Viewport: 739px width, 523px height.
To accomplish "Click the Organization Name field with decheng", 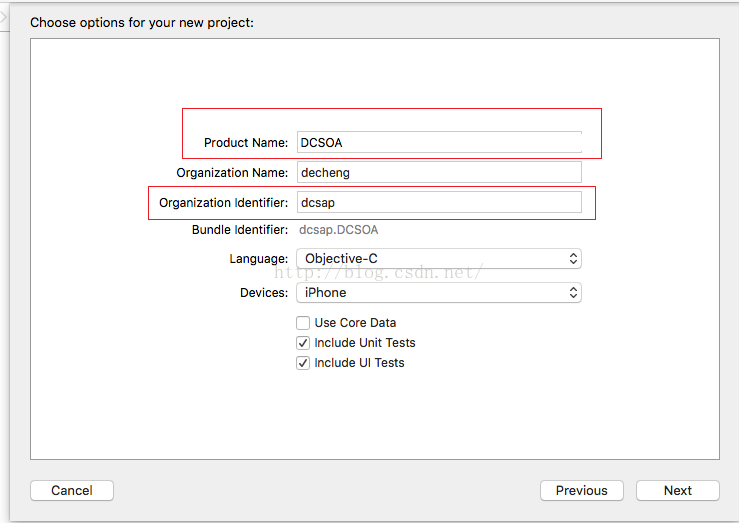I will [439, 172].
